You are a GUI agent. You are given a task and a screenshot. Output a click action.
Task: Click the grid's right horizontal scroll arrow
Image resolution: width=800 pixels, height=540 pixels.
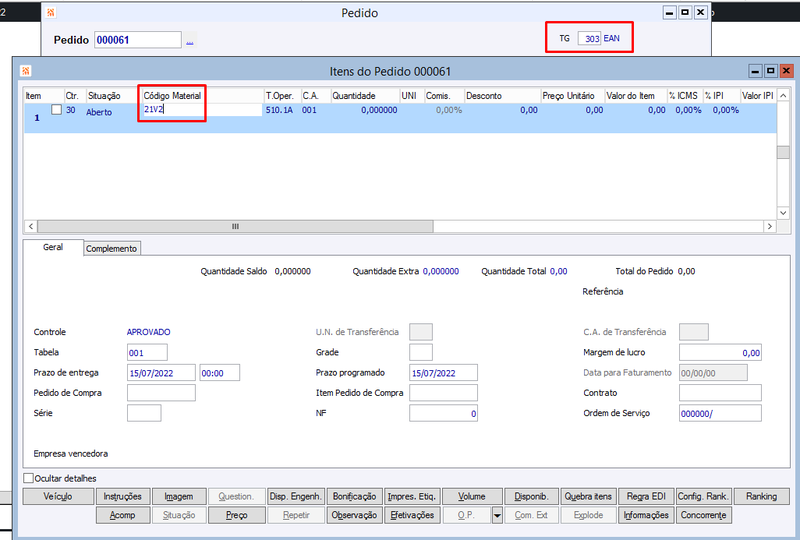[770, 227]
